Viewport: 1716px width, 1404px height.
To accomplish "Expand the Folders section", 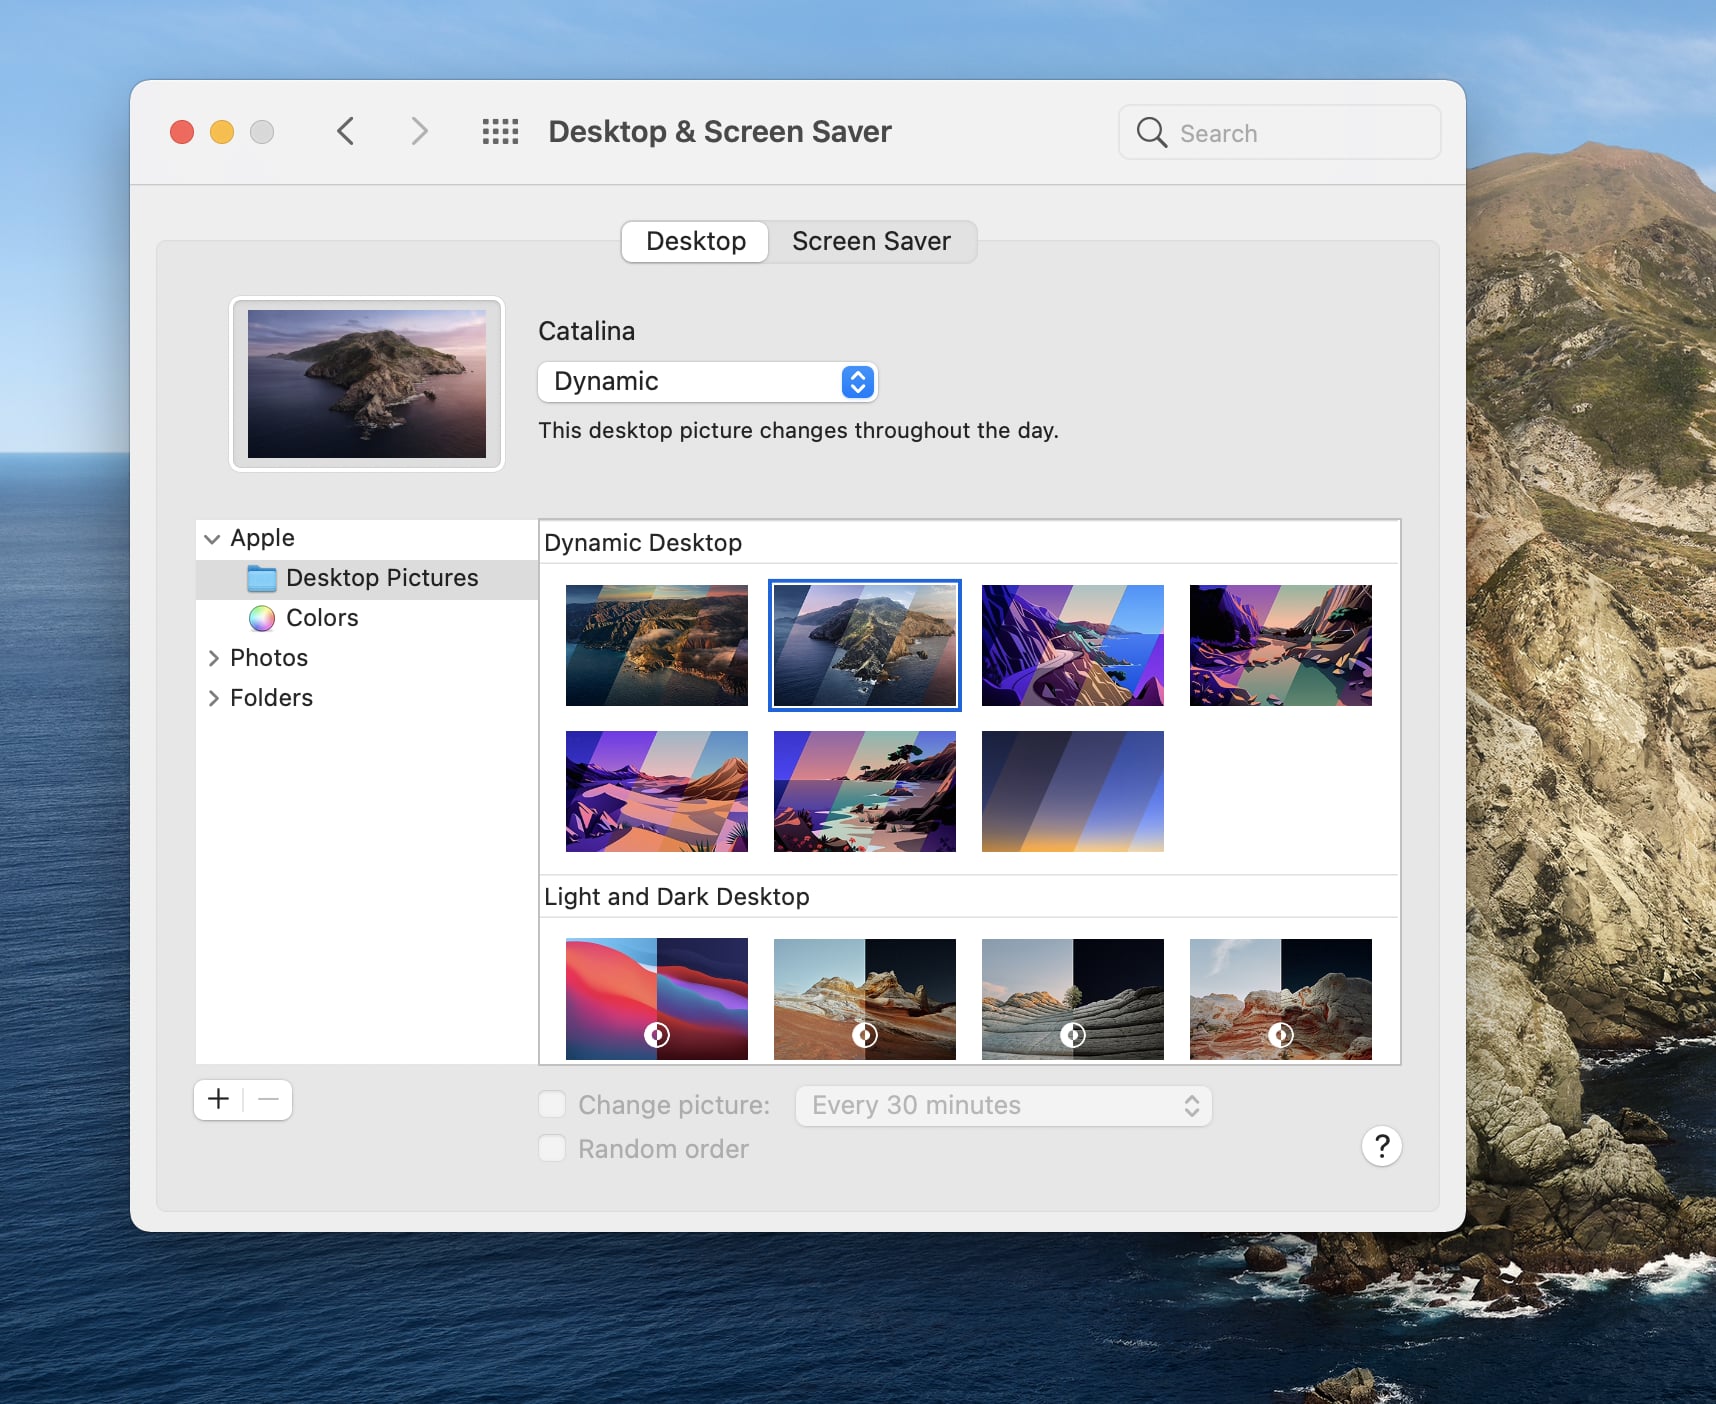I will 213,698.
